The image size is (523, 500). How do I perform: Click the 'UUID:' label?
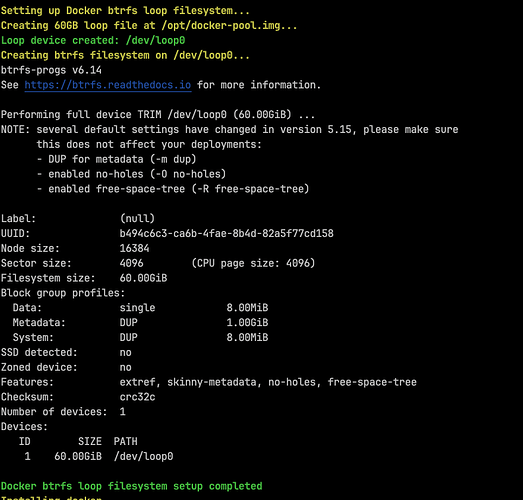[15, 233]
